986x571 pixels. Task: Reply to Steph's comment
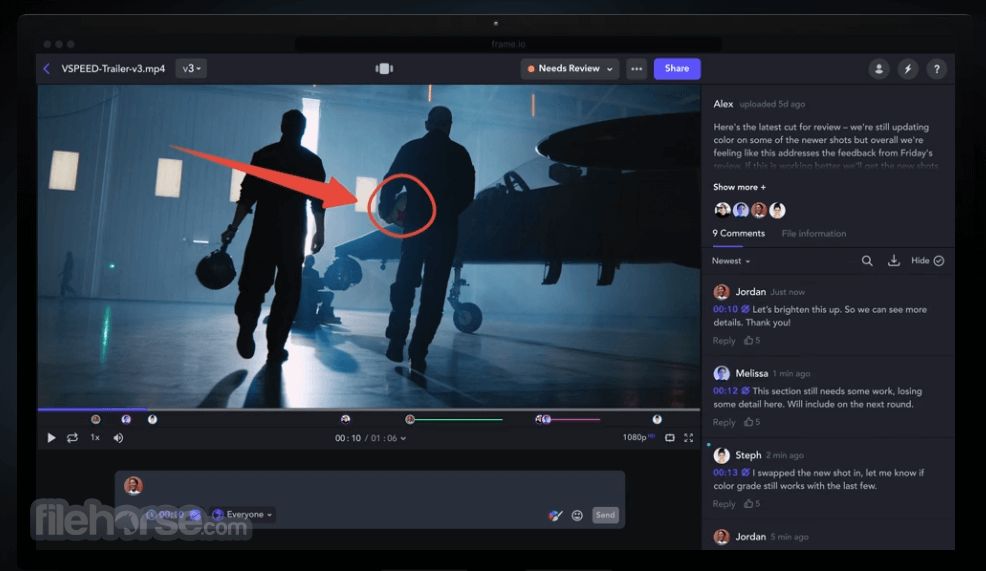click(x=724, y=504)
